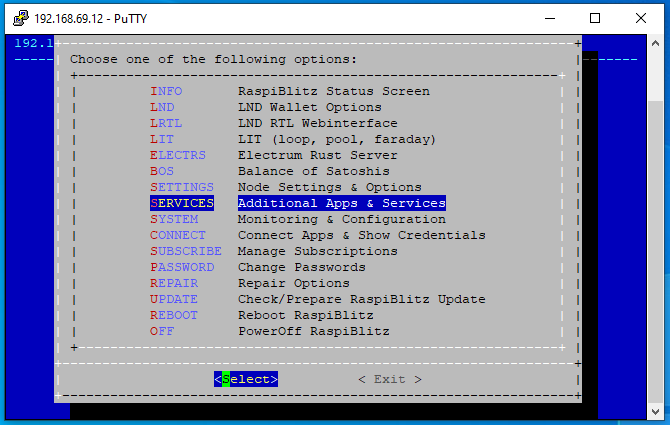Viewport: 670px width, 425px height.
Task: Select OFF PowerOff RaspiBlitz
Action: click(x=270, y=331)
